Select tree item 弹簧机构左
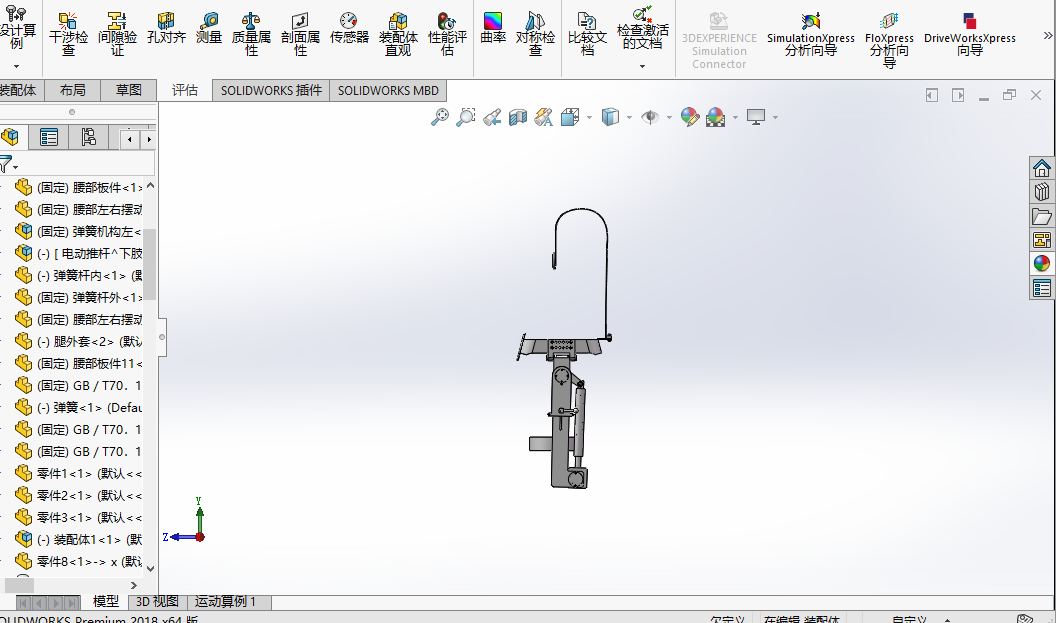This screenshot has width=1056, height=623. point(79,232)
